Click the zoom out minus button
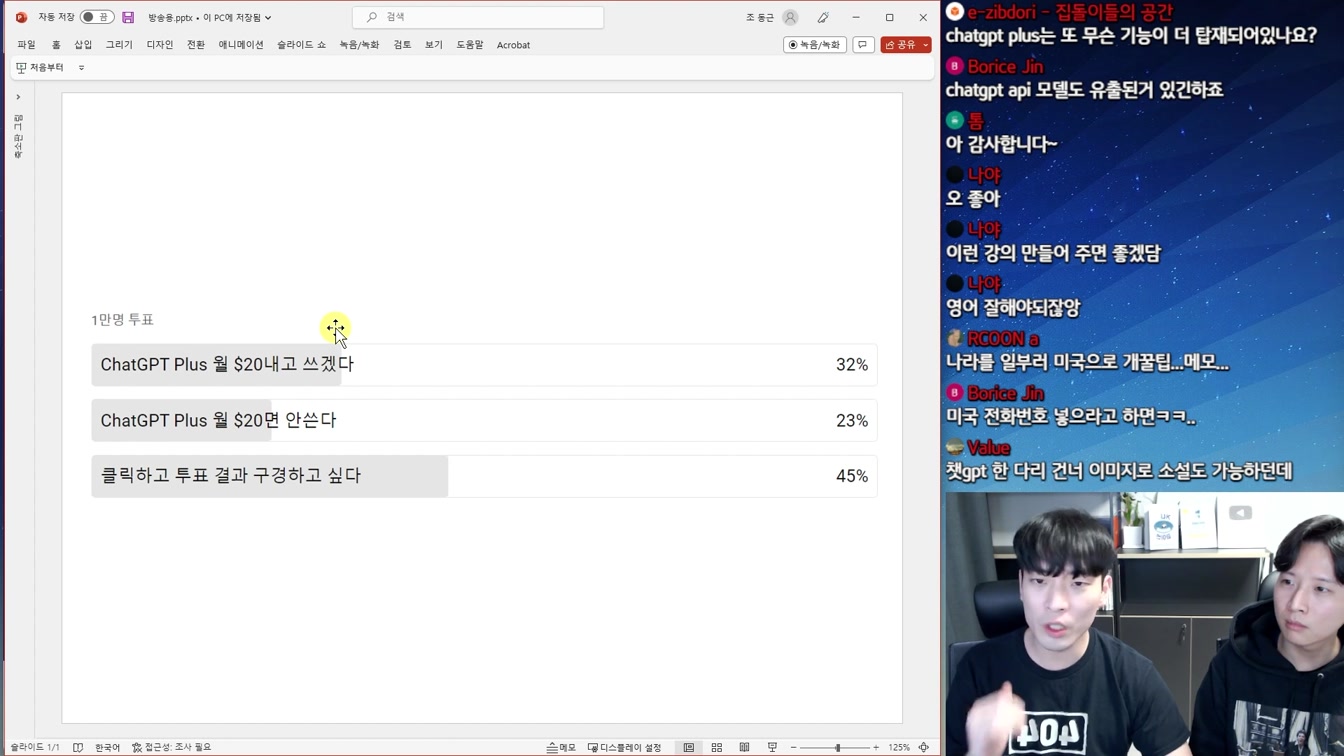The image size is (1344, 756). (794, 747)
